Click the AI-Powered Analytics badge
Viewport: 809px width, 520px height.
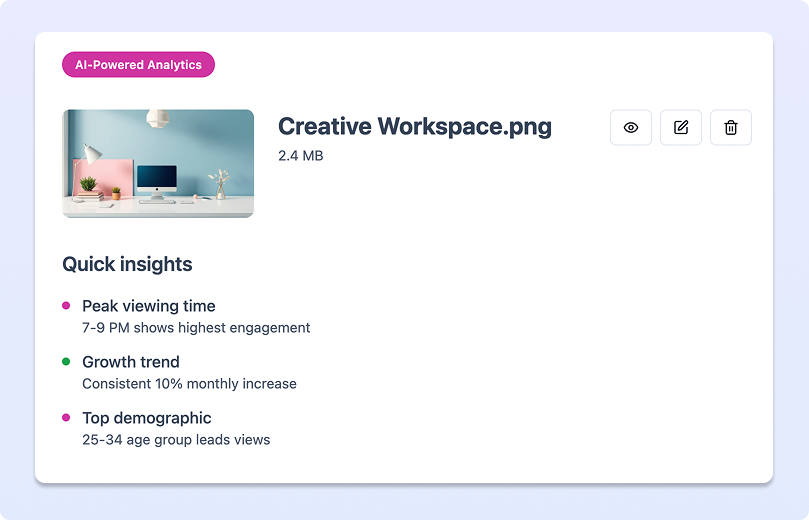tap(138, 65)
